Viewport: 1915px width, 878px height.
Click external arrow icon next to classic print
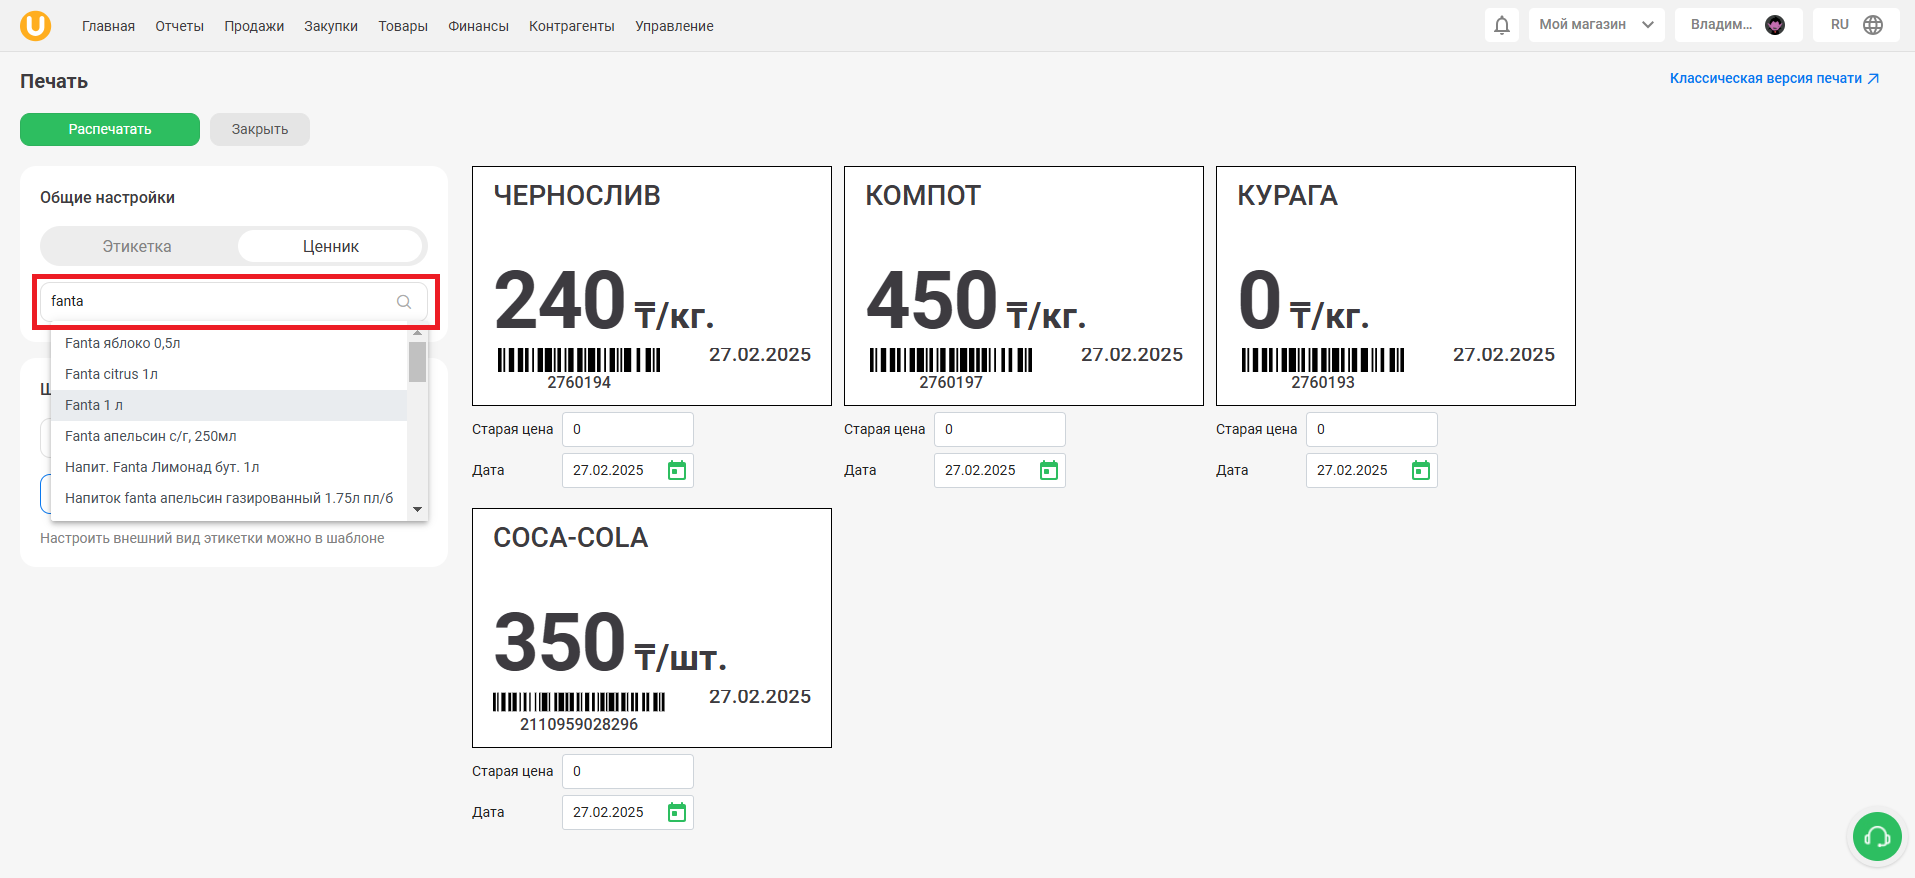point(1873,79)
